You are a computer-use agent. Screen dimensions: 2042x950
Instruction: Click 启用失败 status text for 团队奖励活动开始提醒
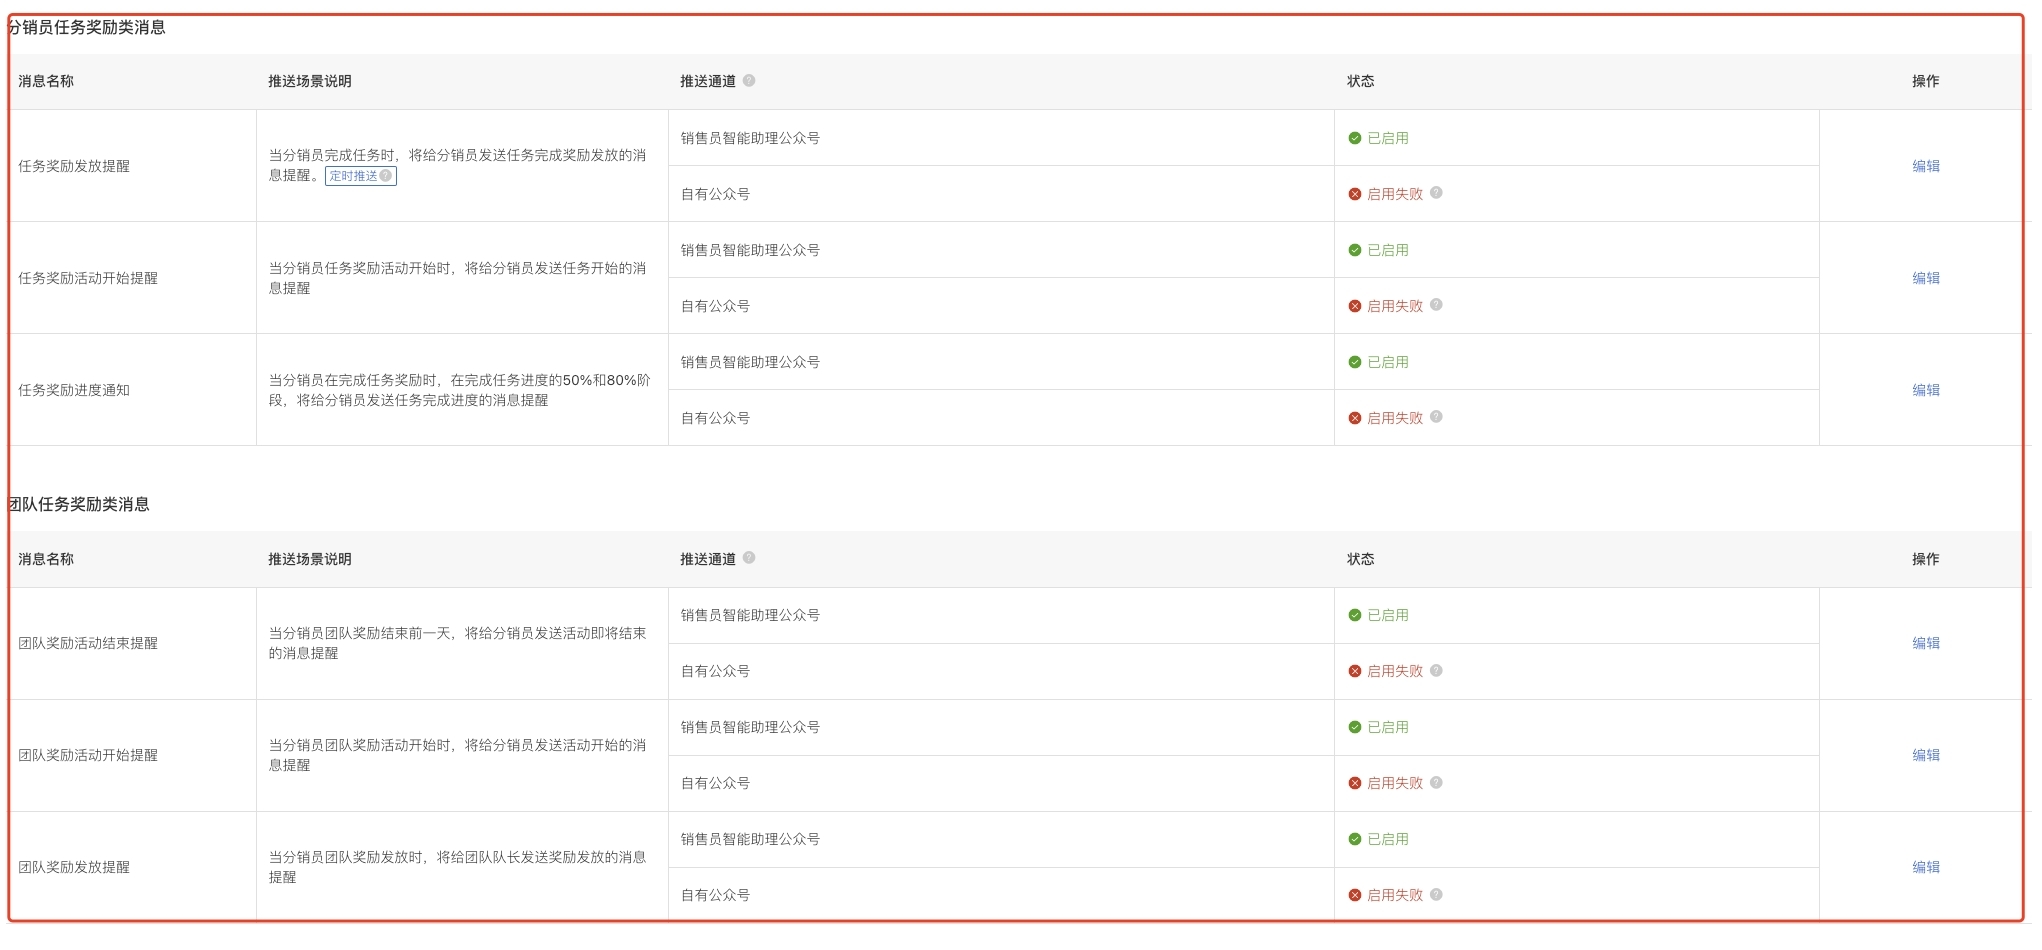[x=1395, y=783]
